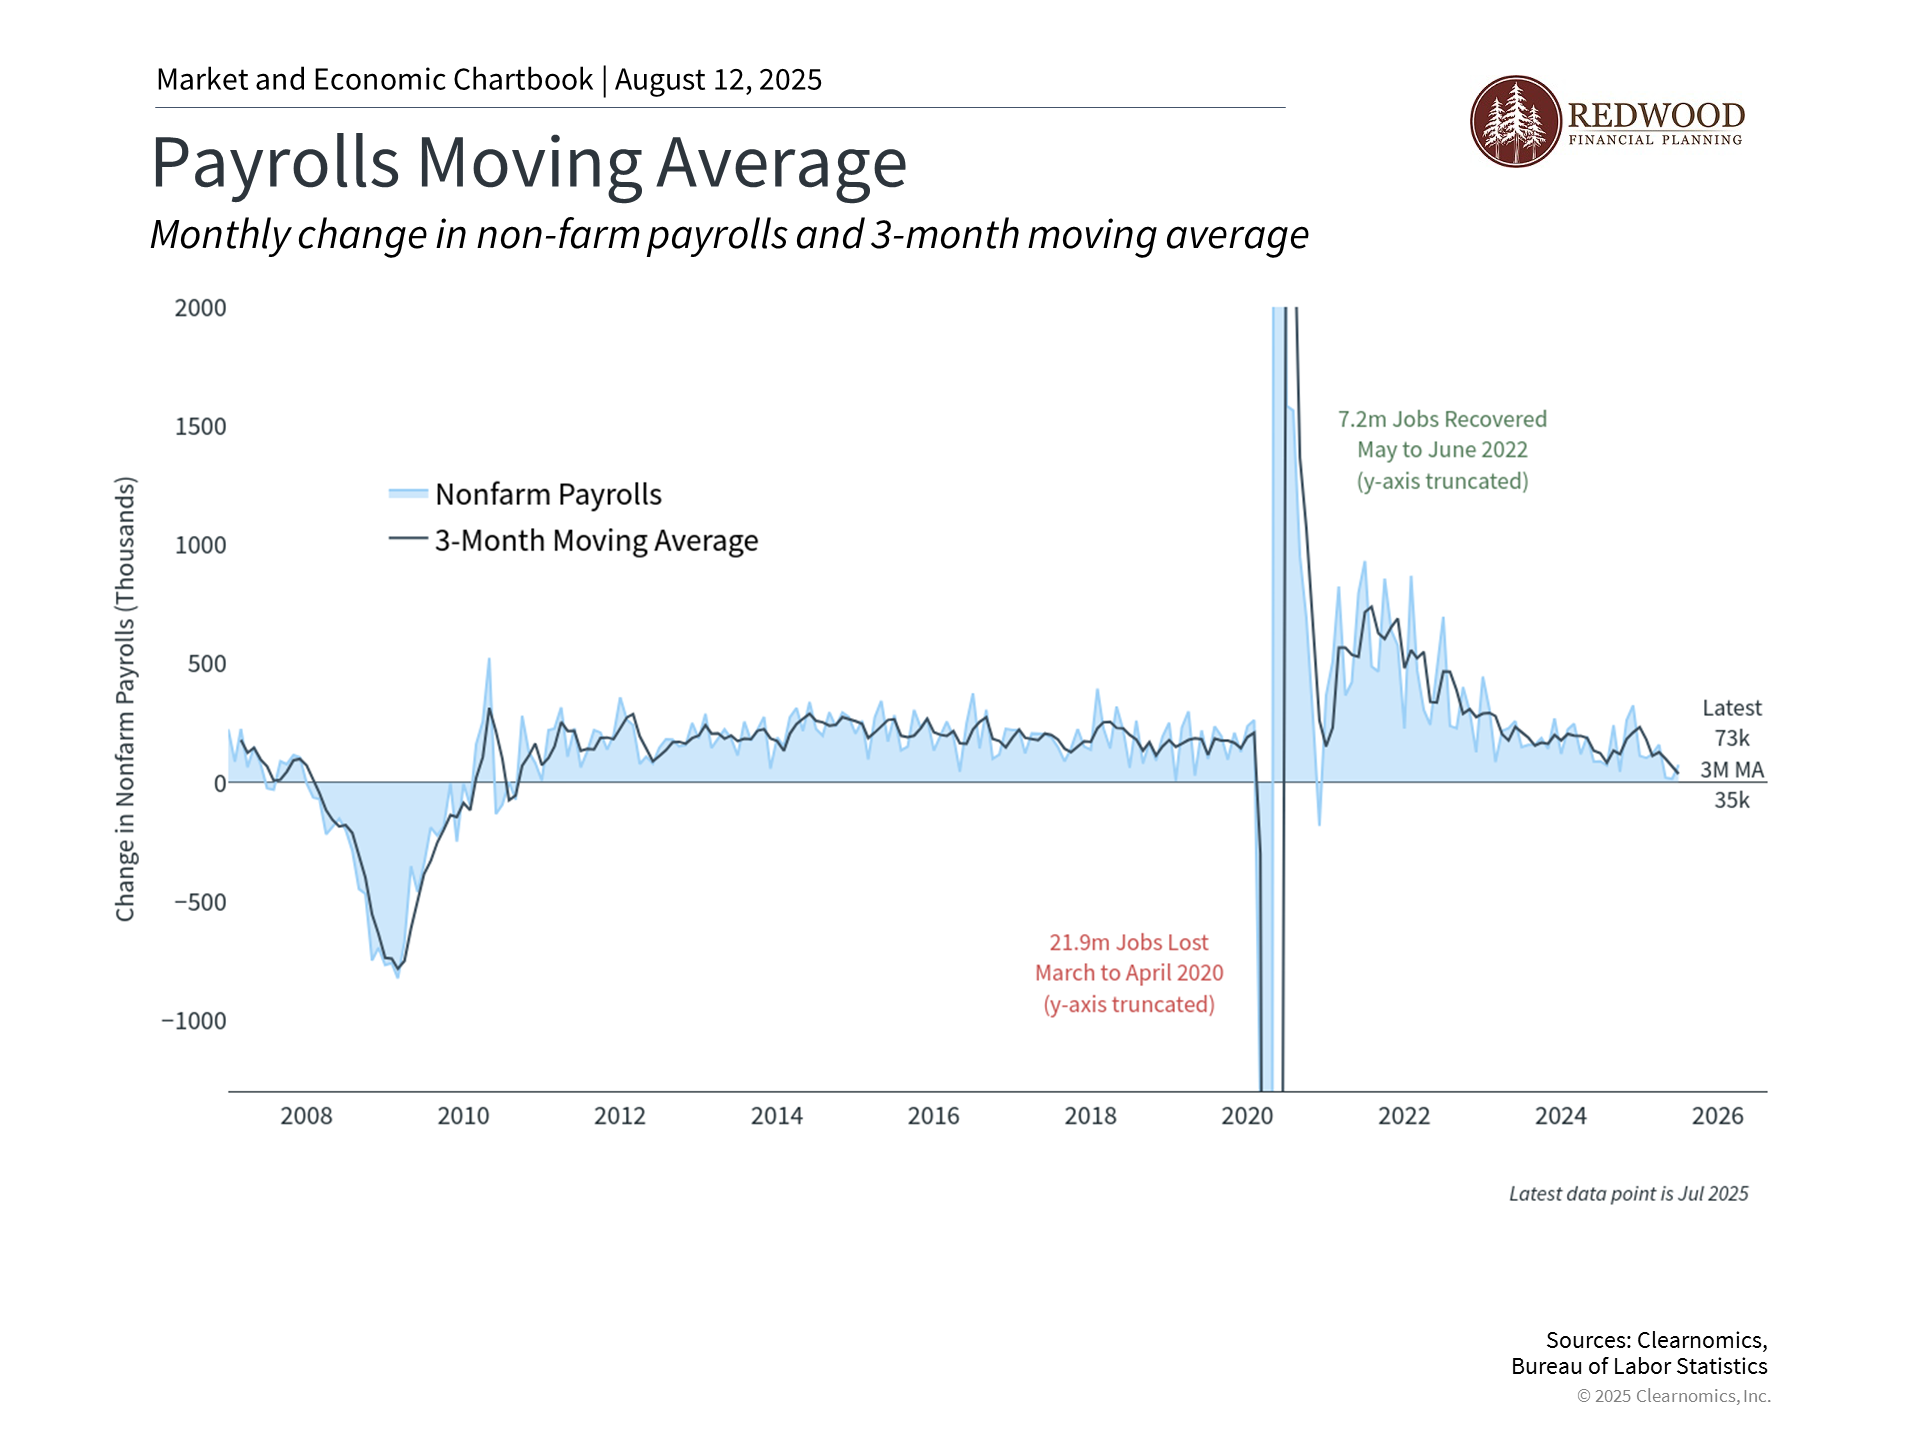Click the 2000 y-axis tick label
The width and height of the screenshot is (1920, 1440).
tap(200, 308)
